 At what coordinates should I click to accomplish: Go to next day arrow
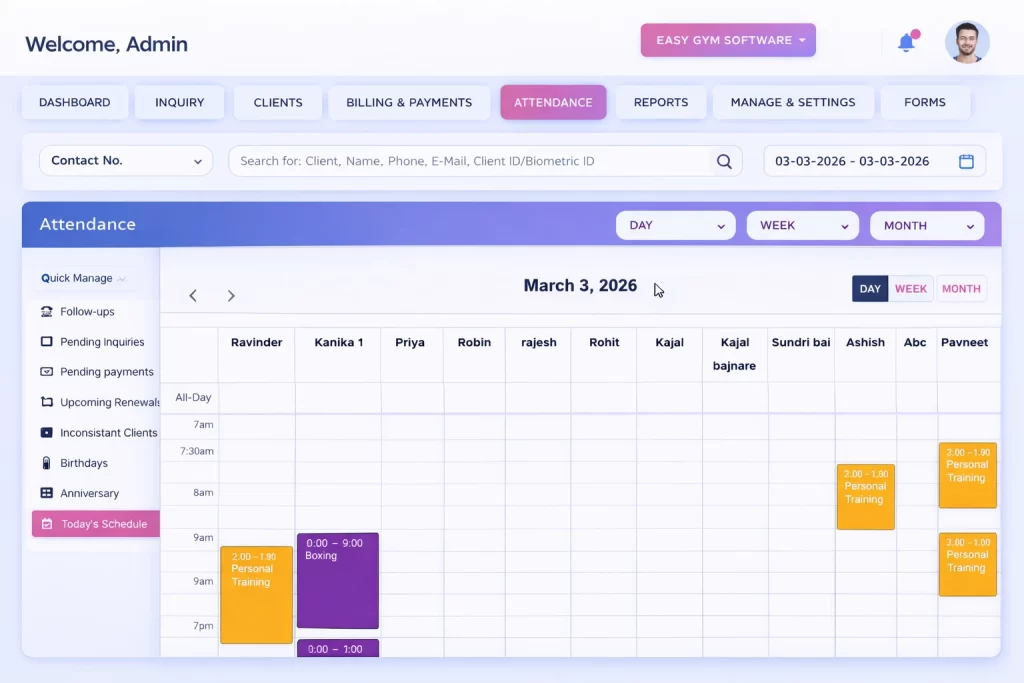click(x=231, y=296)
